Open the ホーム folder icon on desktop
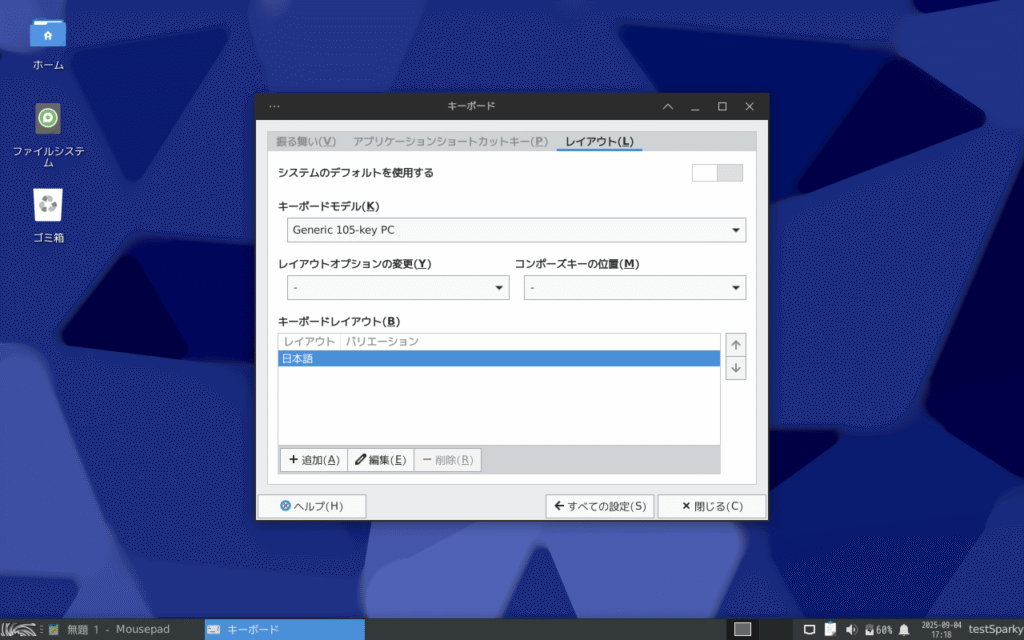 (x=47, y=35)
